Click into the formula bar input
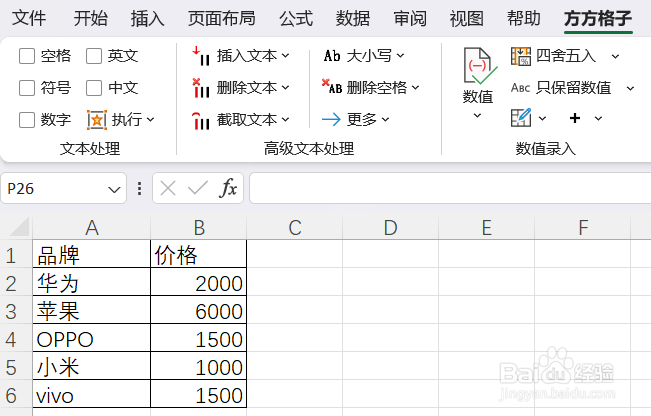 click(x=450, y=188)
